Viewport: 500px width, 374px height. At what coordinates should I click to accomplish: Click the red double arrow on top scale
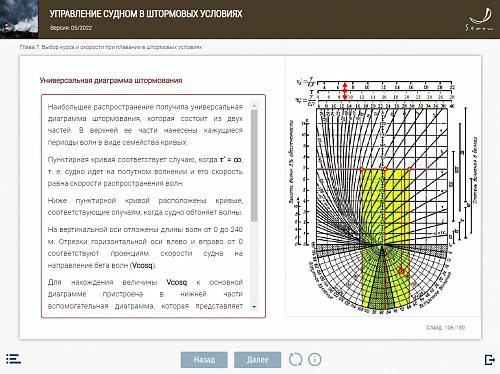pyautogui.click(x=345, y=91)
